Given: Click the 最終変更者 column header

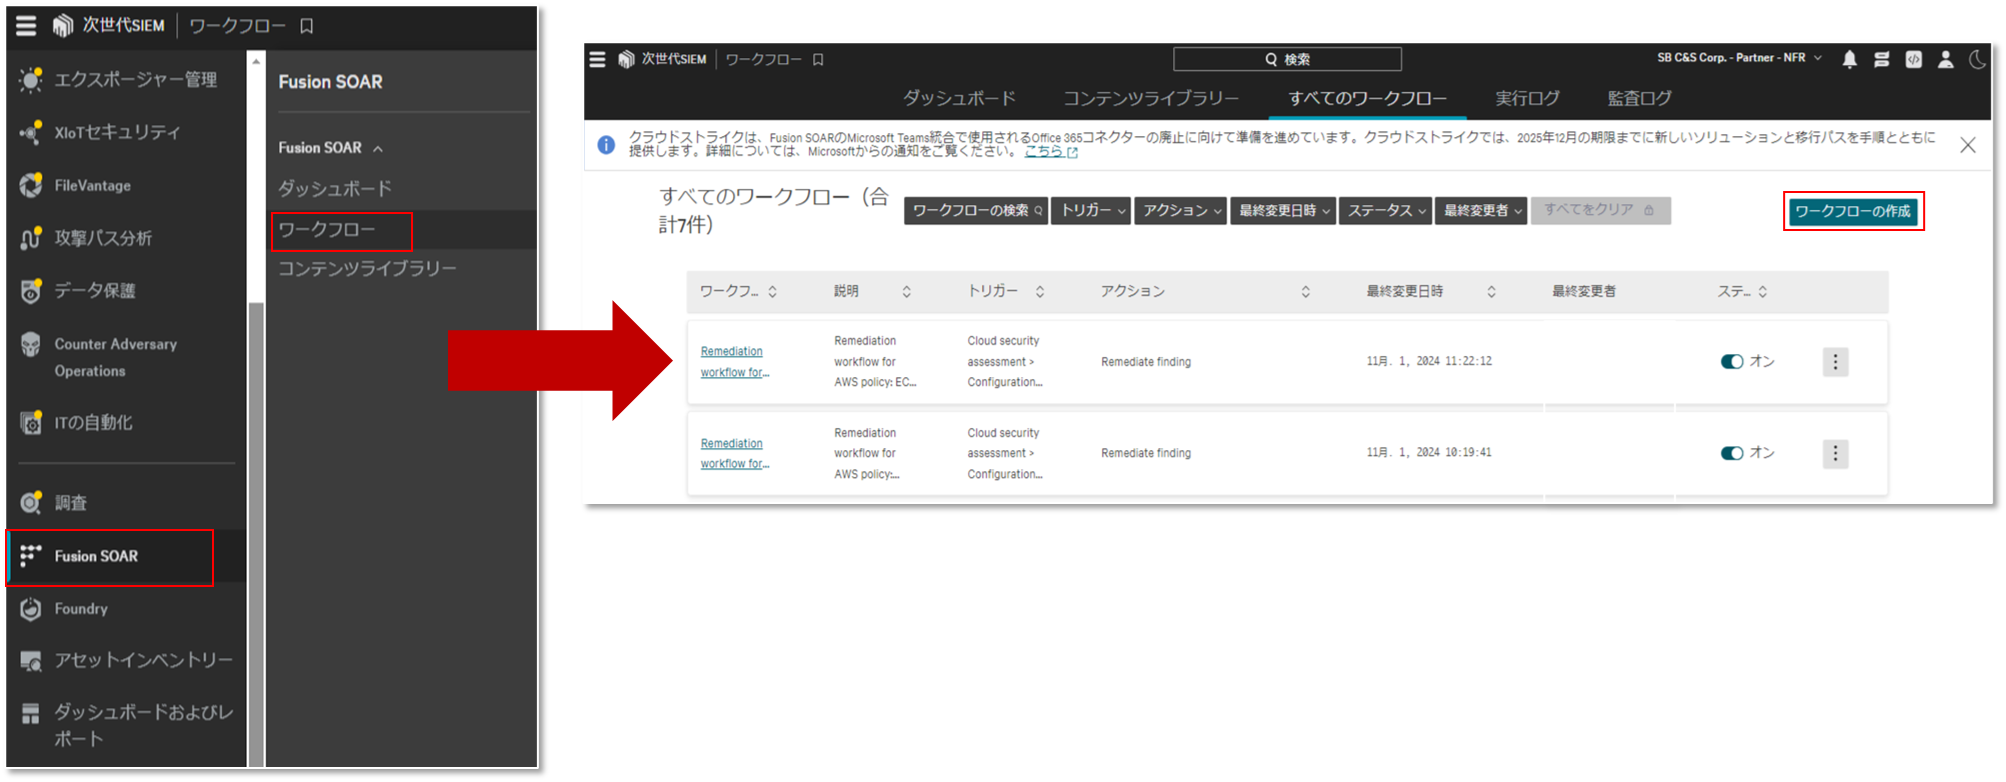Looking at the screenshot, I should [x=1584, y=292].
